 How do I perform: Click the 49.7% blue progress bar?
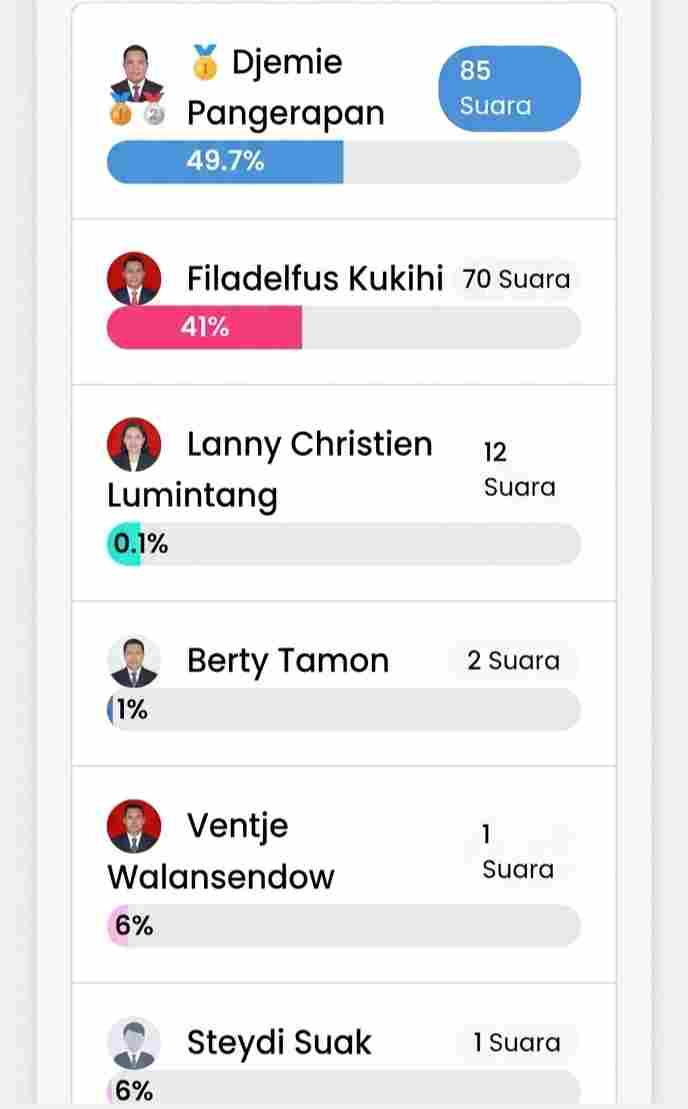(x=344, y=162)
